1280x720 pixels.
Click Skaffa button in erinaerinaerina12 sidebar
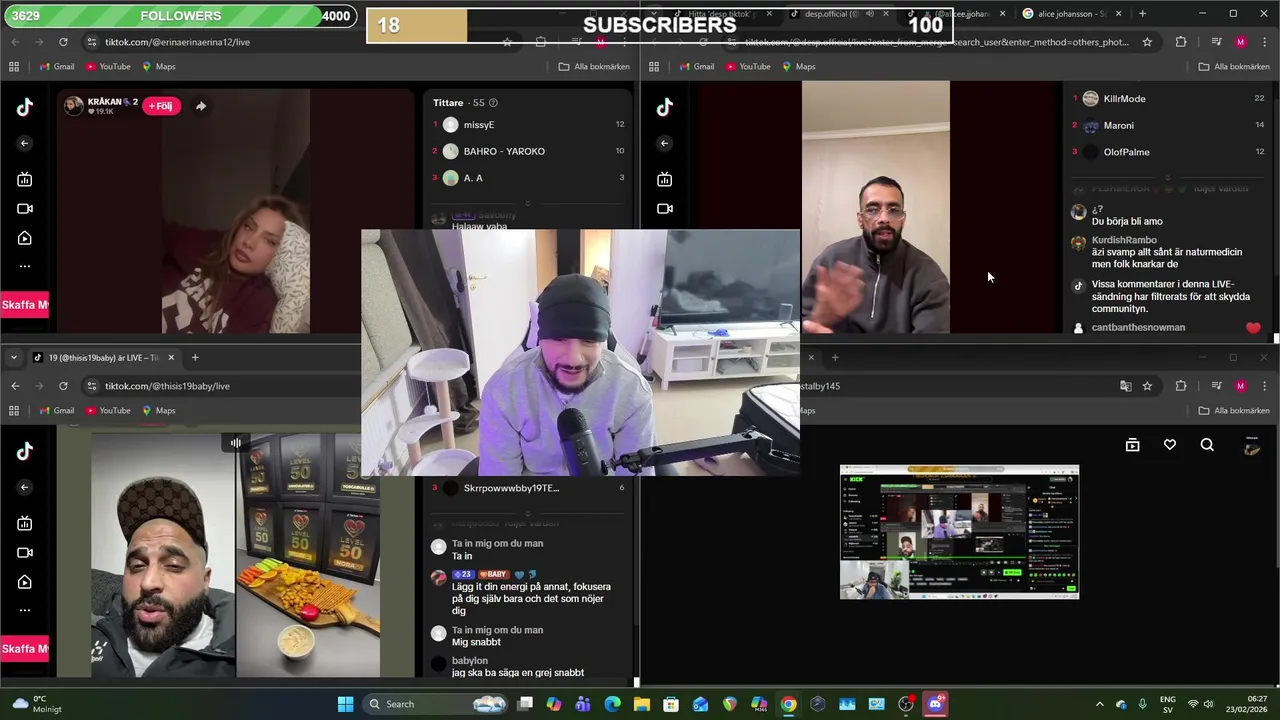[24, 305]
